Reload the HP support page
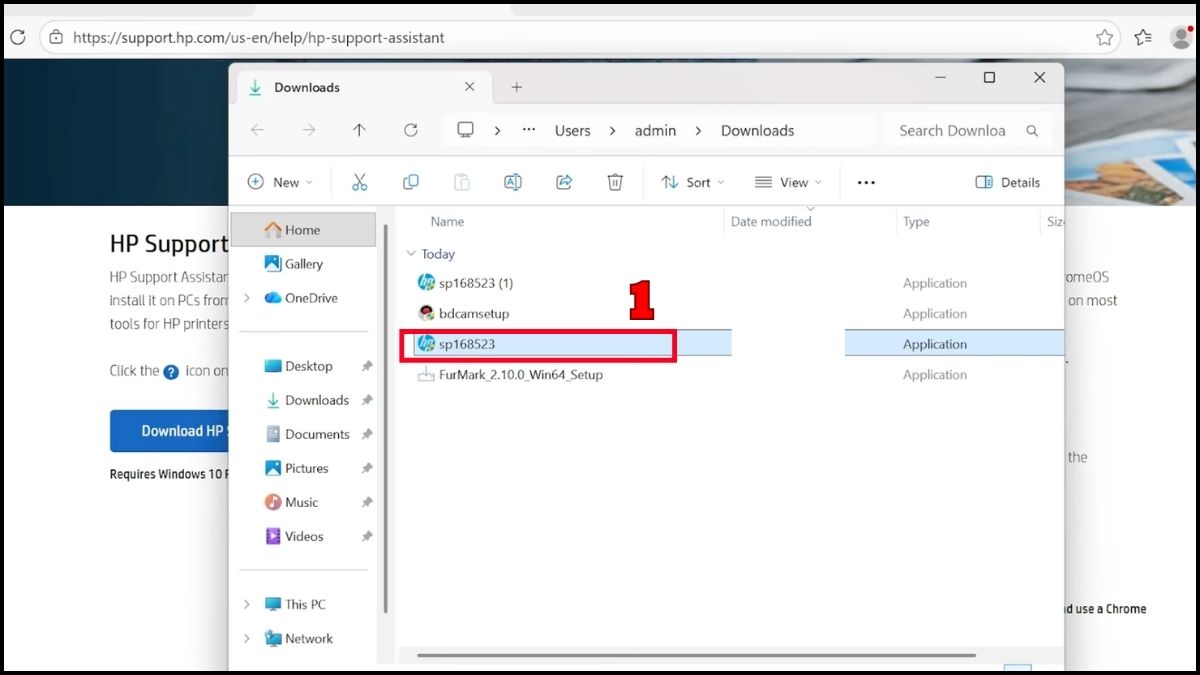 click(x=17, y=37)
